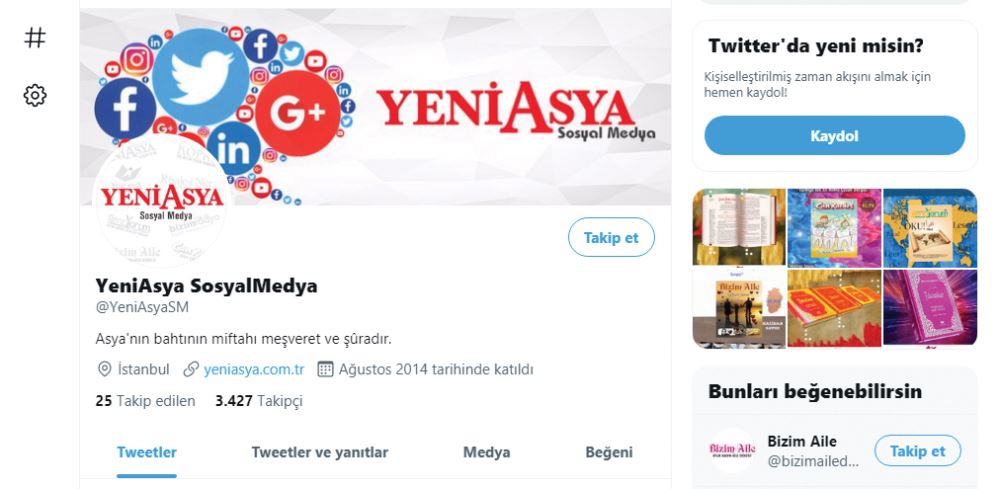Switch to the Tweetler ve yanıtlar tab
Viewport: 1000px width, 489px height.
coord(320,453)
